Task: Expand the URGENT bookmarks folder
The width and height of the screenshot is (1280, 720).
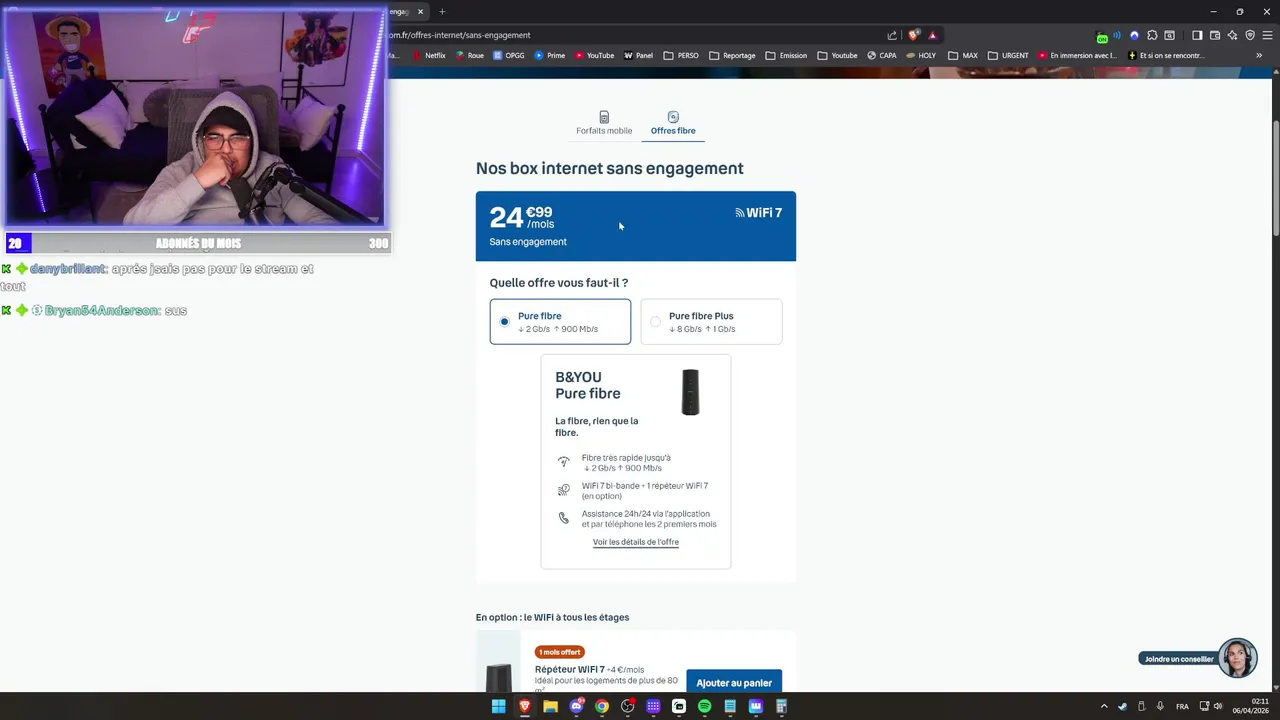Action: coord(1008,56)
